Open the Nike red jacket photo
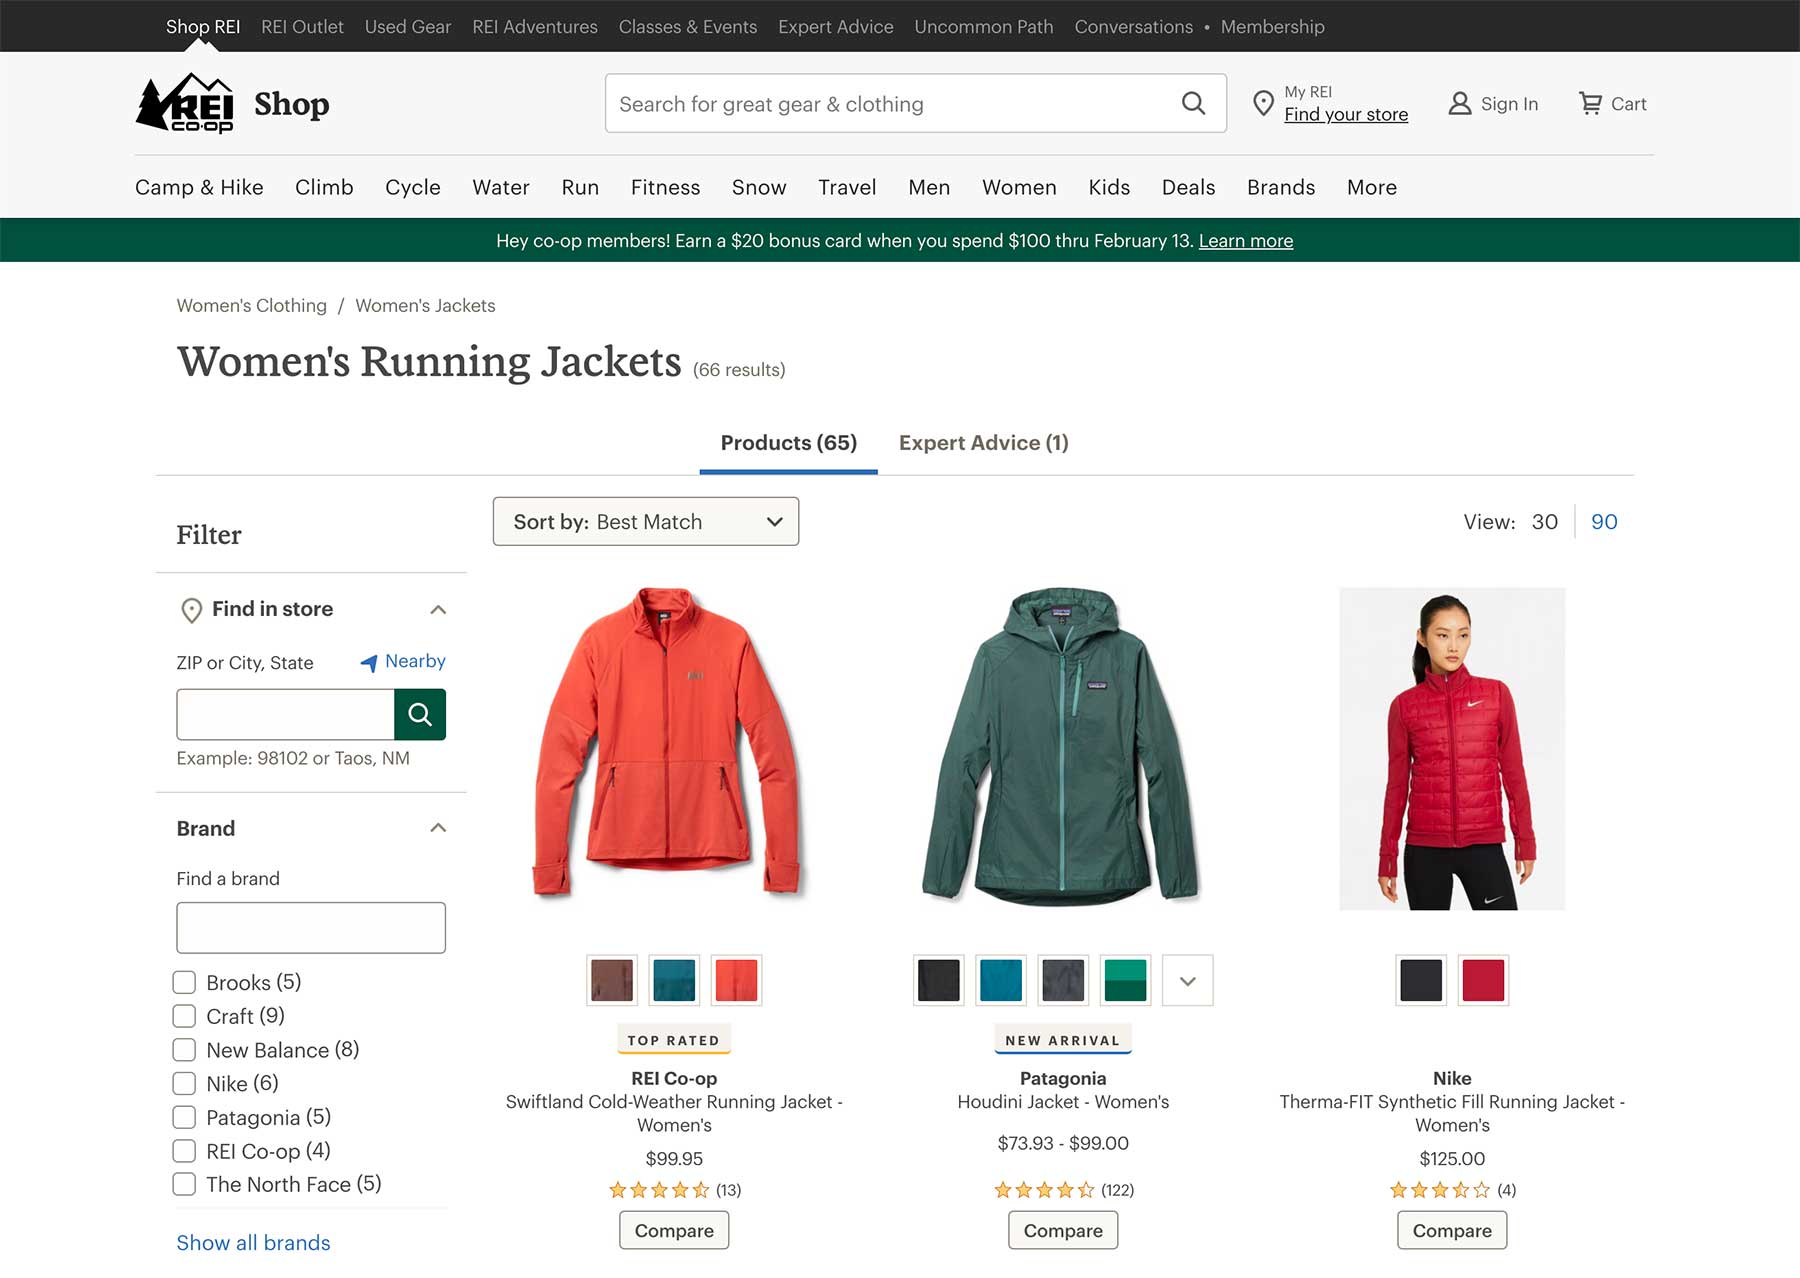Screen dimensions: 1800x1278 click(1452, 749)
